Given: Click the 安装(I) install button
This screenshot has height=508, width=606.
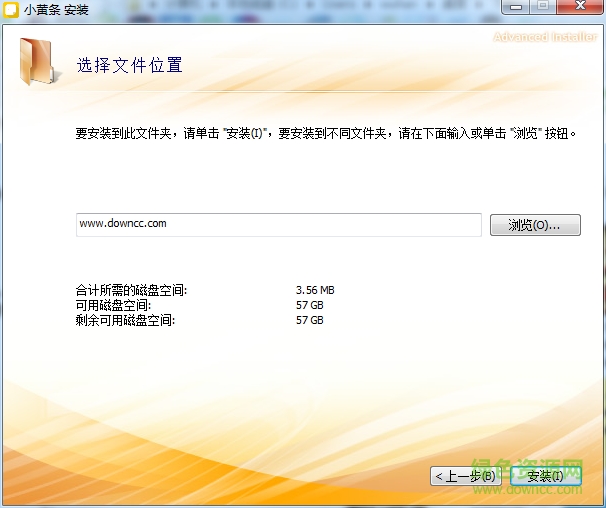Looking at the screenshot, I should click(x=545, y=476).
